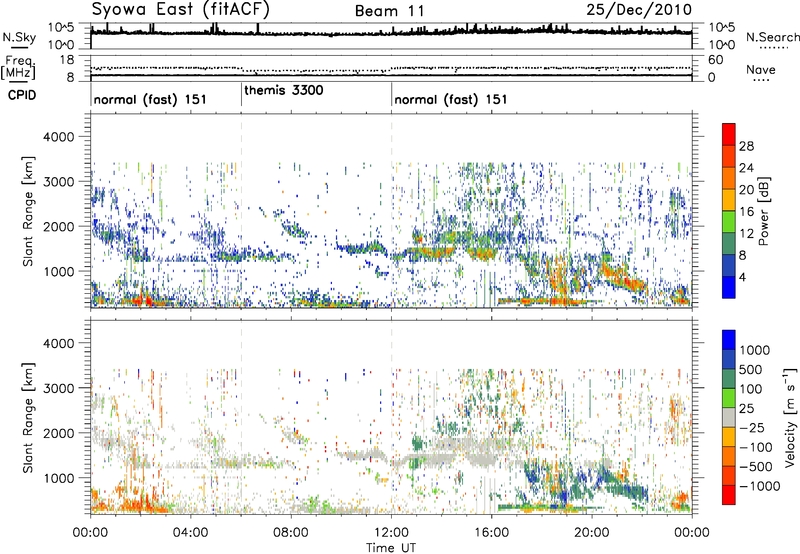This screenshot has width=800, height=554.
Task: Click the date label "25/Dec/2010"
Action: coord(639,10)
